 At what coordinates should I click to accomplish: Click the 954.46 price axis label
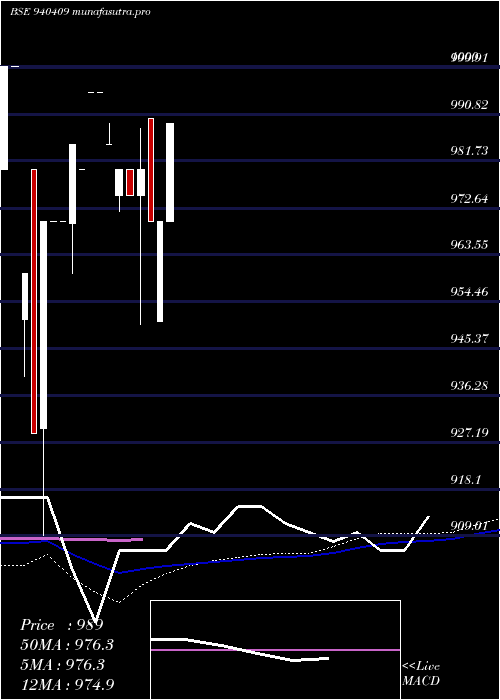(468, 292)
